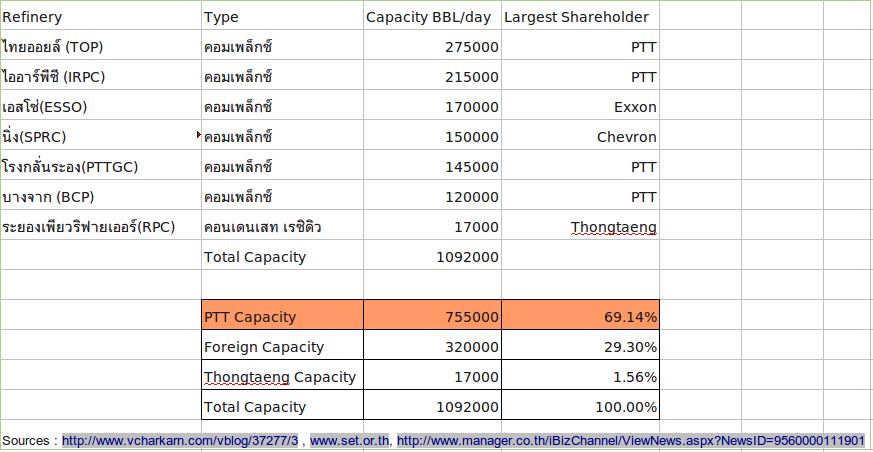Open the manager.co.th ViewNews source link

[x=630, y=441]
